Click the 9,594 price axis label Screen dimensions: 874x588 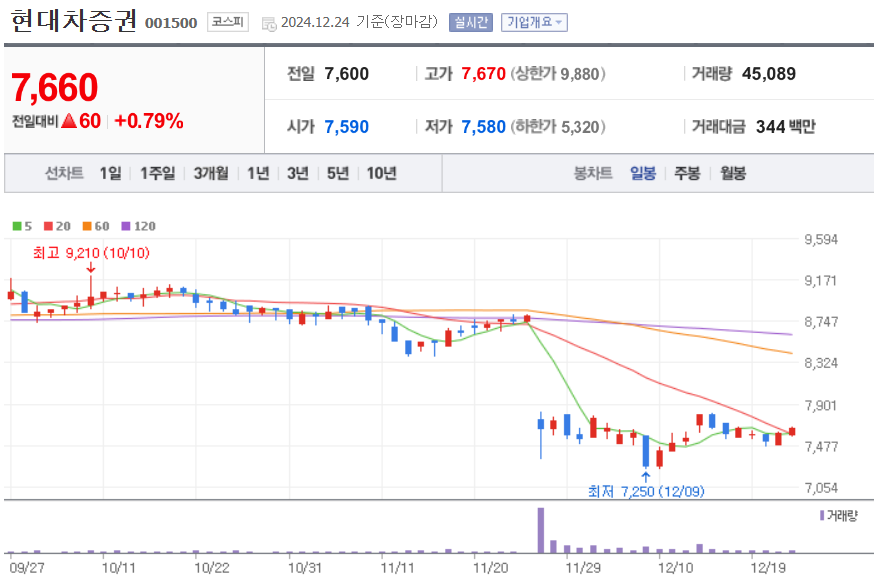(821, 240)
